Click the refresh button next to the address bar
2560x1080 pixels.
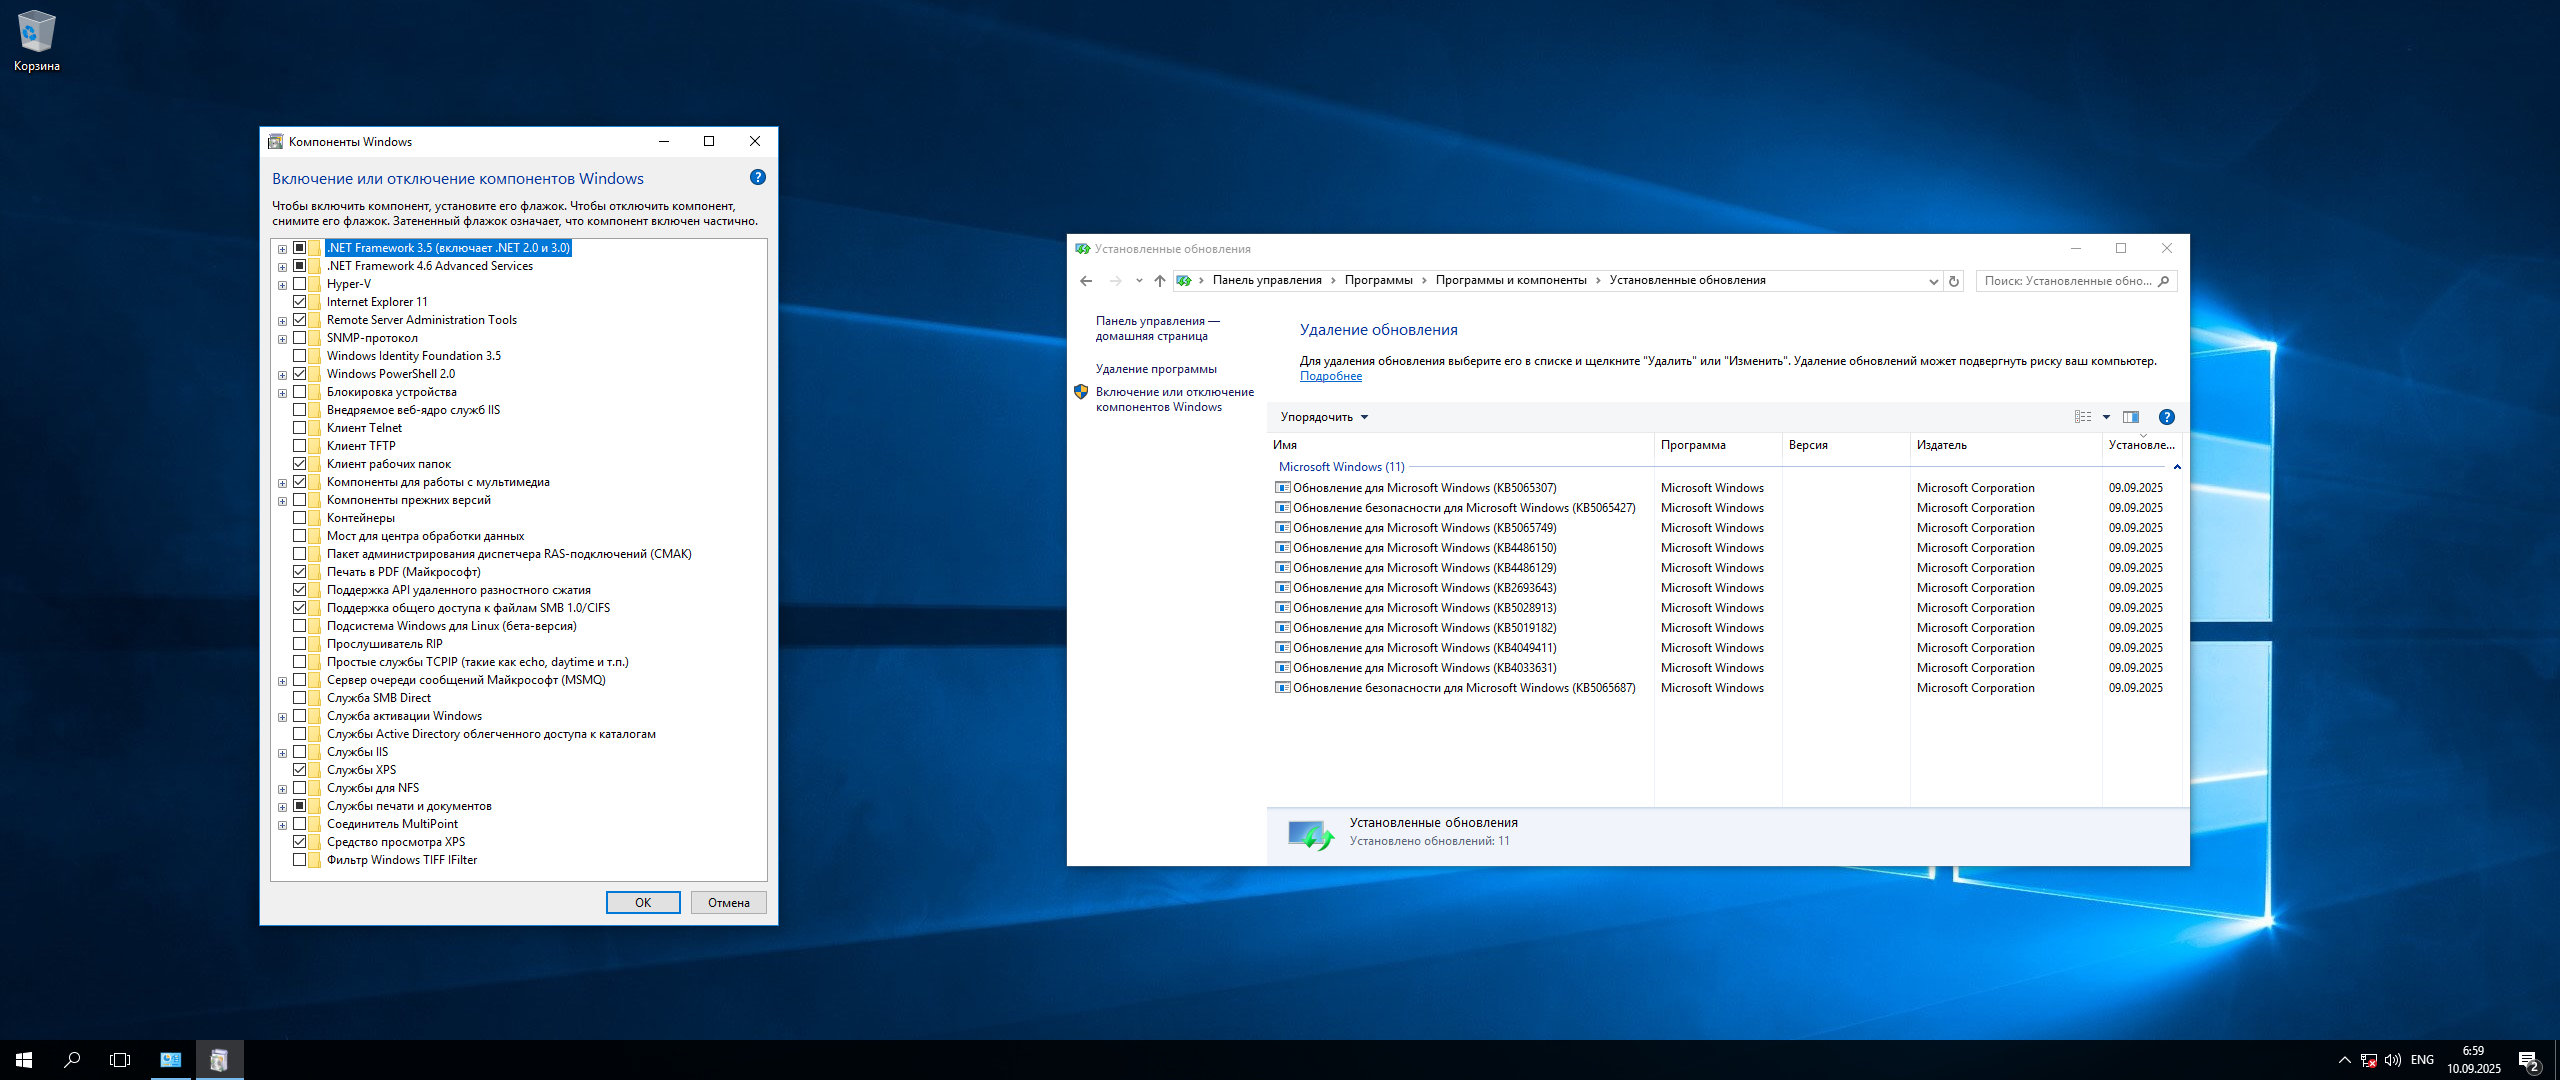(1954, 281)
